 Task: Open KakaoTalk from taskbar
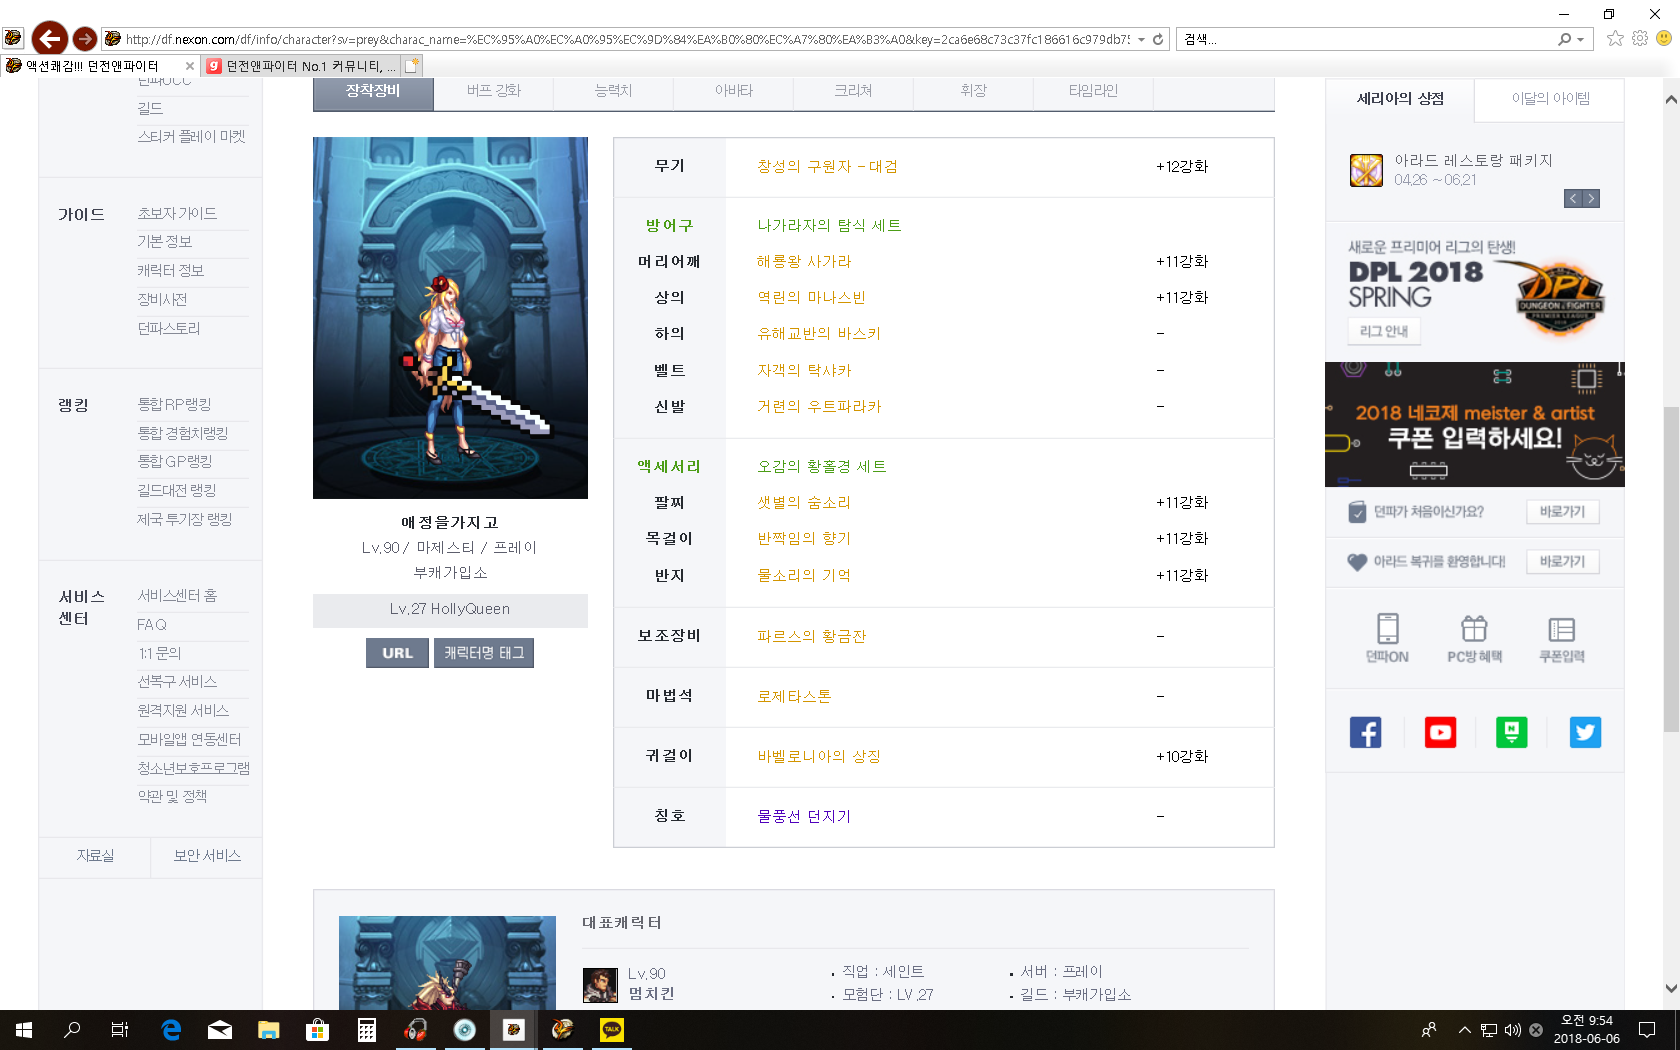tap(612, 1030)
